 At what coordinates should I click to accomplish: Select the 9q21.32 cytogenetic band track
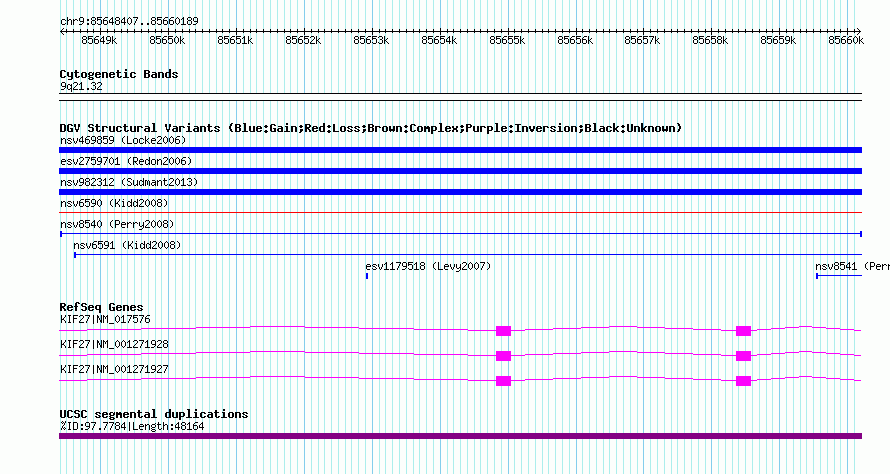[x=460, y=97]
